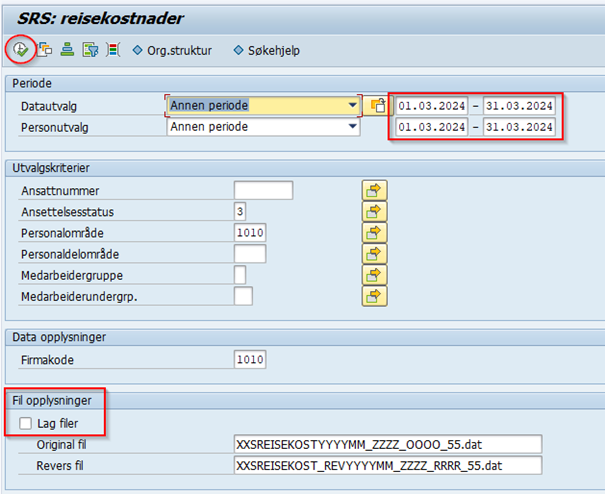Open multiple selection for Ansettelsesstatus
This screenshot has width=605, height=494.
pos(374,211)
